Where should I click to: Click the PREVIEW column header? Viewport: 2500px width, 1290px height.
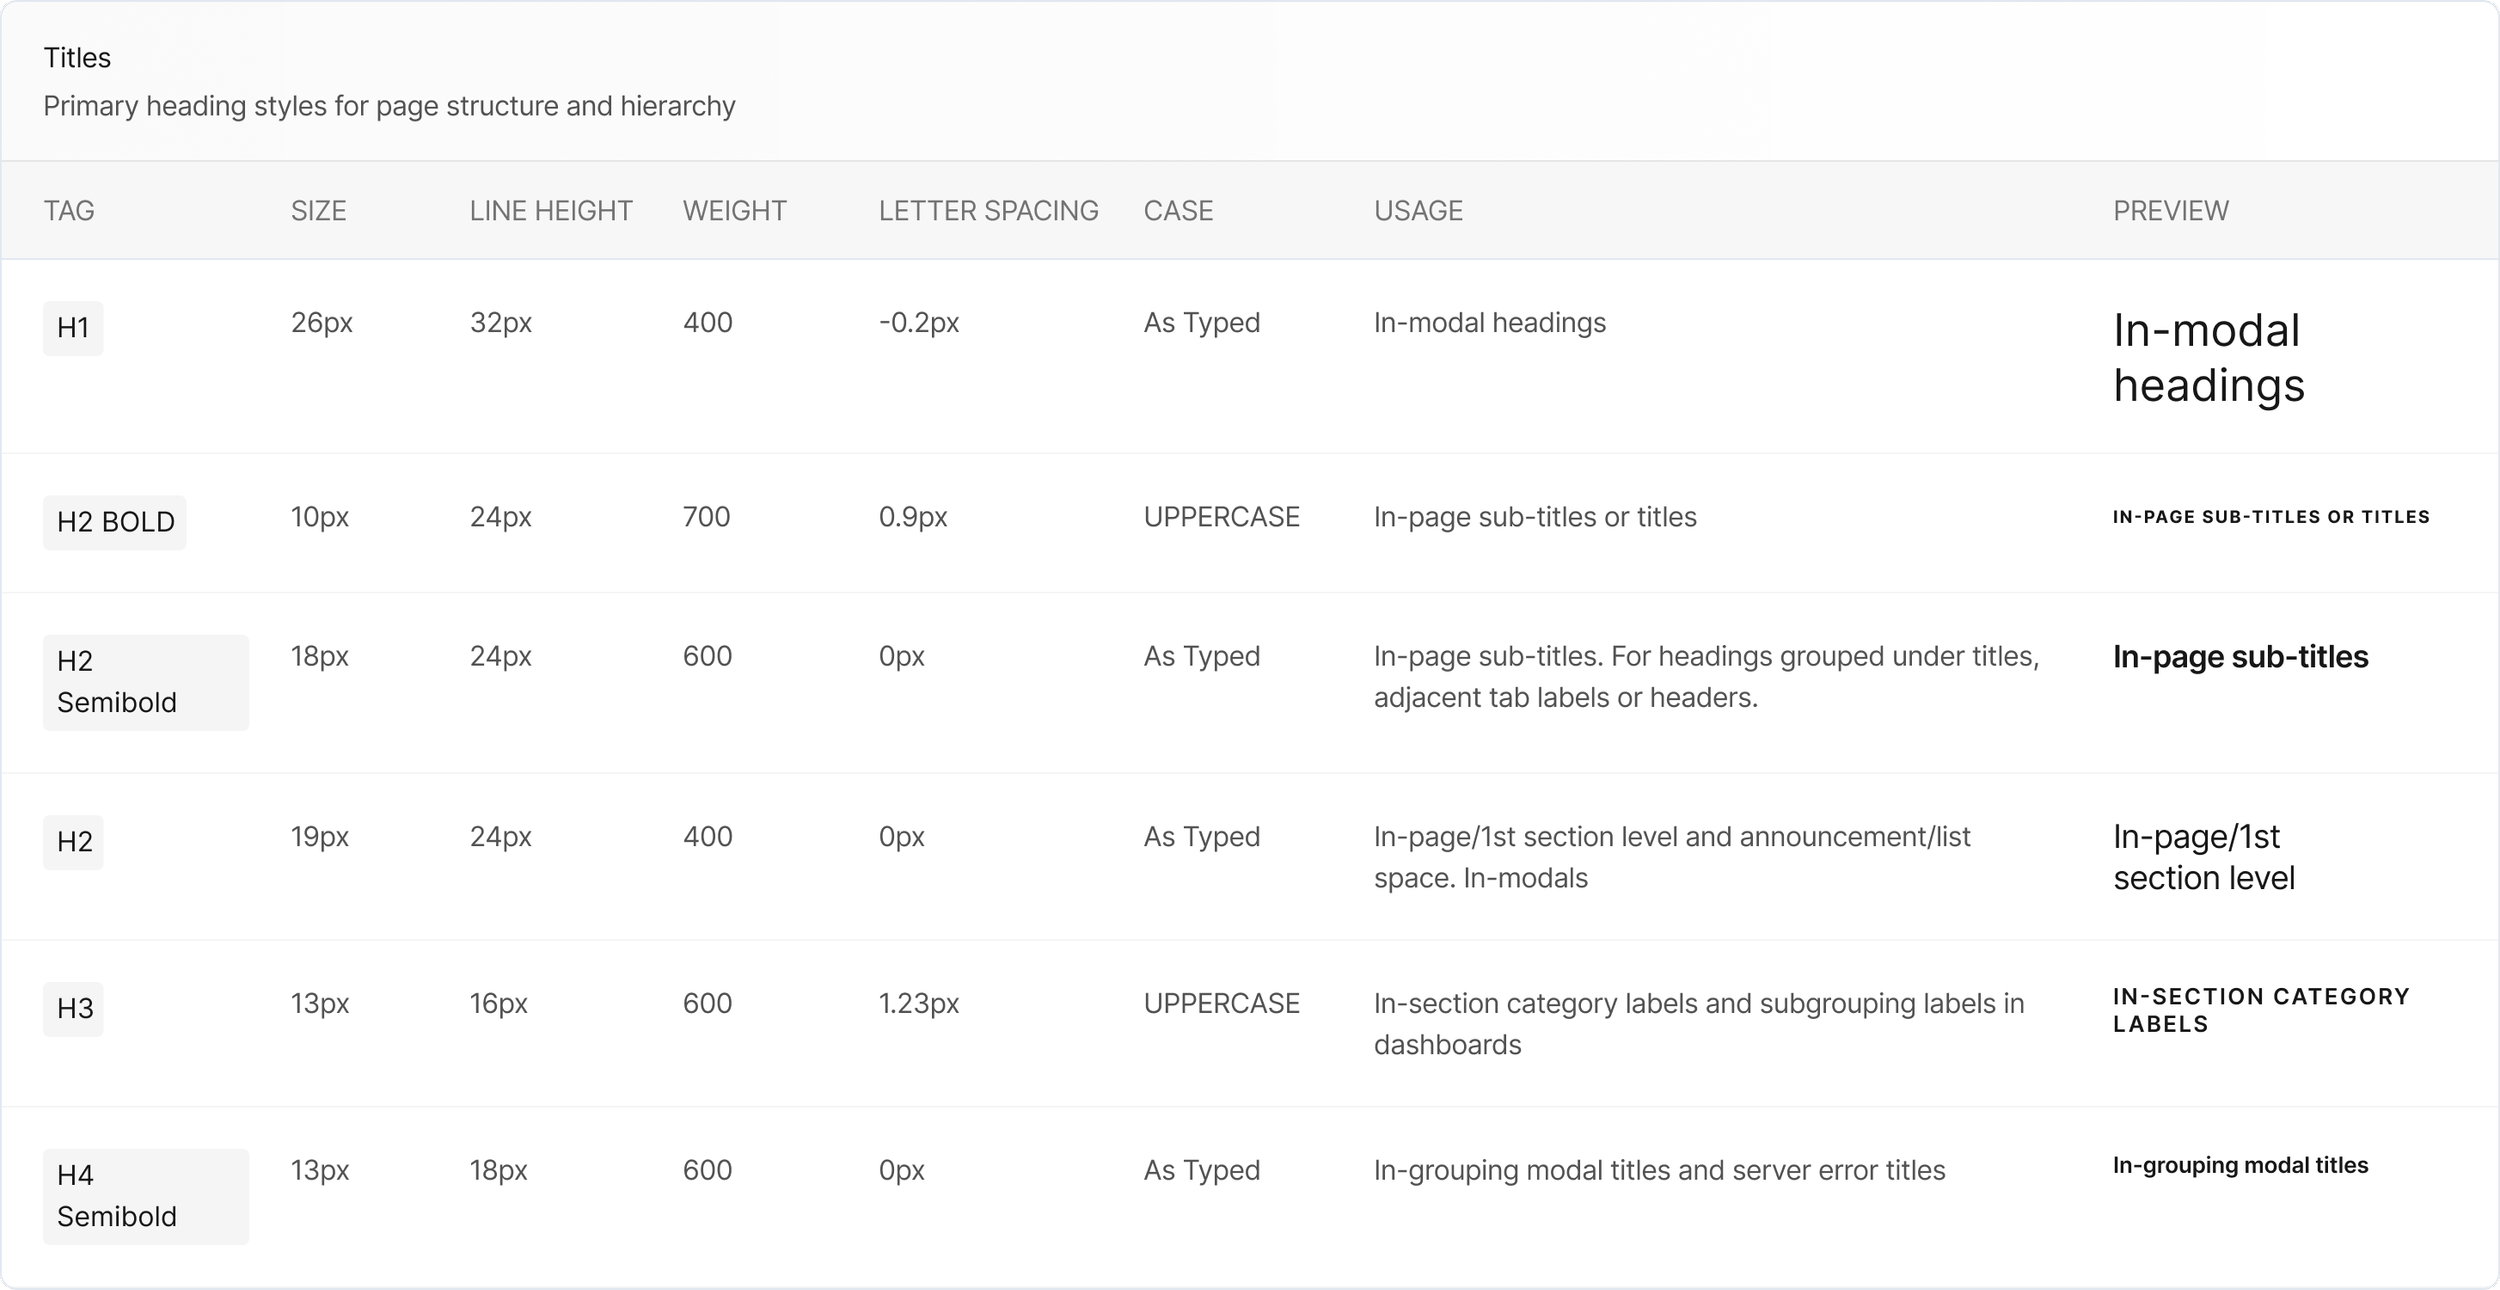2170,211
